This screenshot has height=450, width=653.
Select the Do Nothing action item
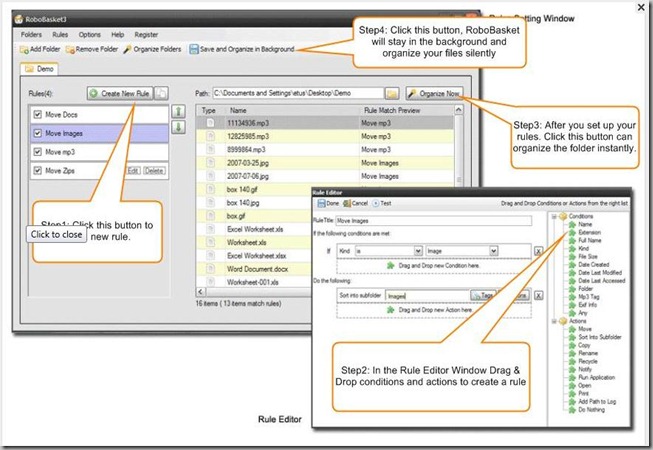(591, 410)
